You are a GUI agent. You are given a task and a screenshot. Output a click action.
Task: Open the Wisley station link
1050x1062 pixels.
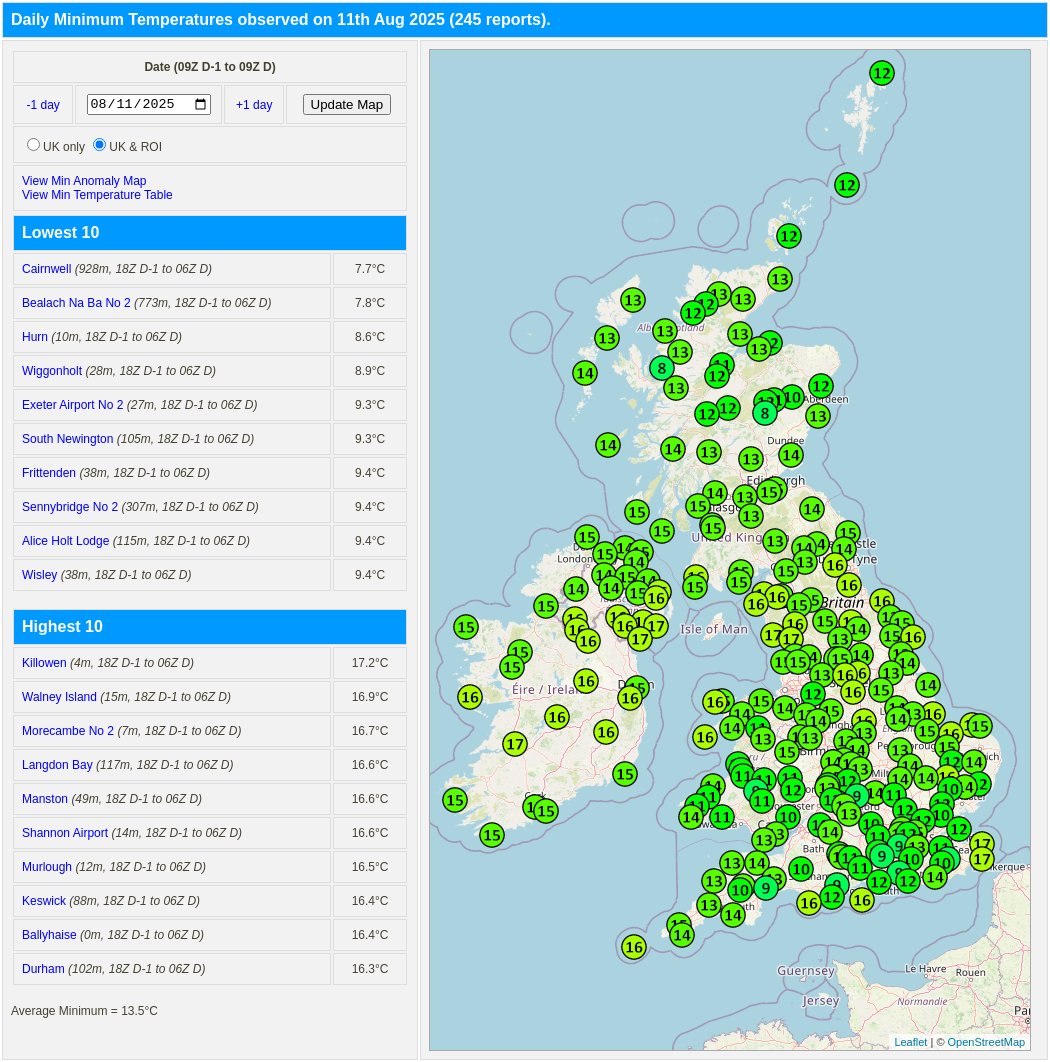click(x=39, y=575)
